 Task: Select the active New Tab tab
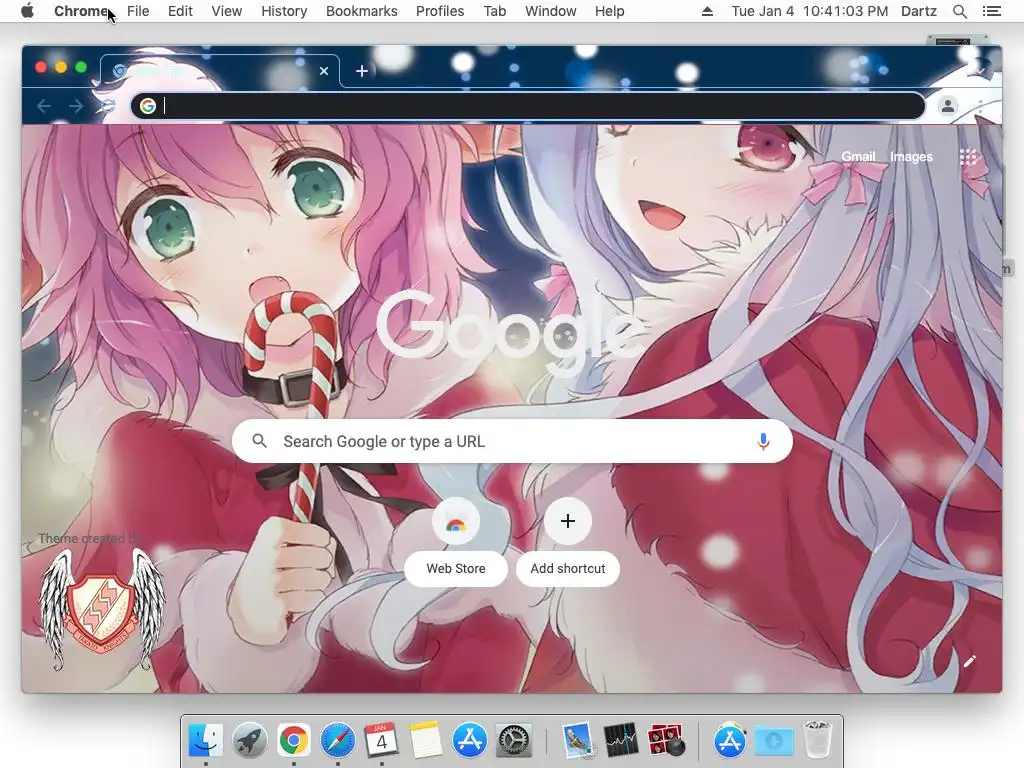tap(219, 71)
